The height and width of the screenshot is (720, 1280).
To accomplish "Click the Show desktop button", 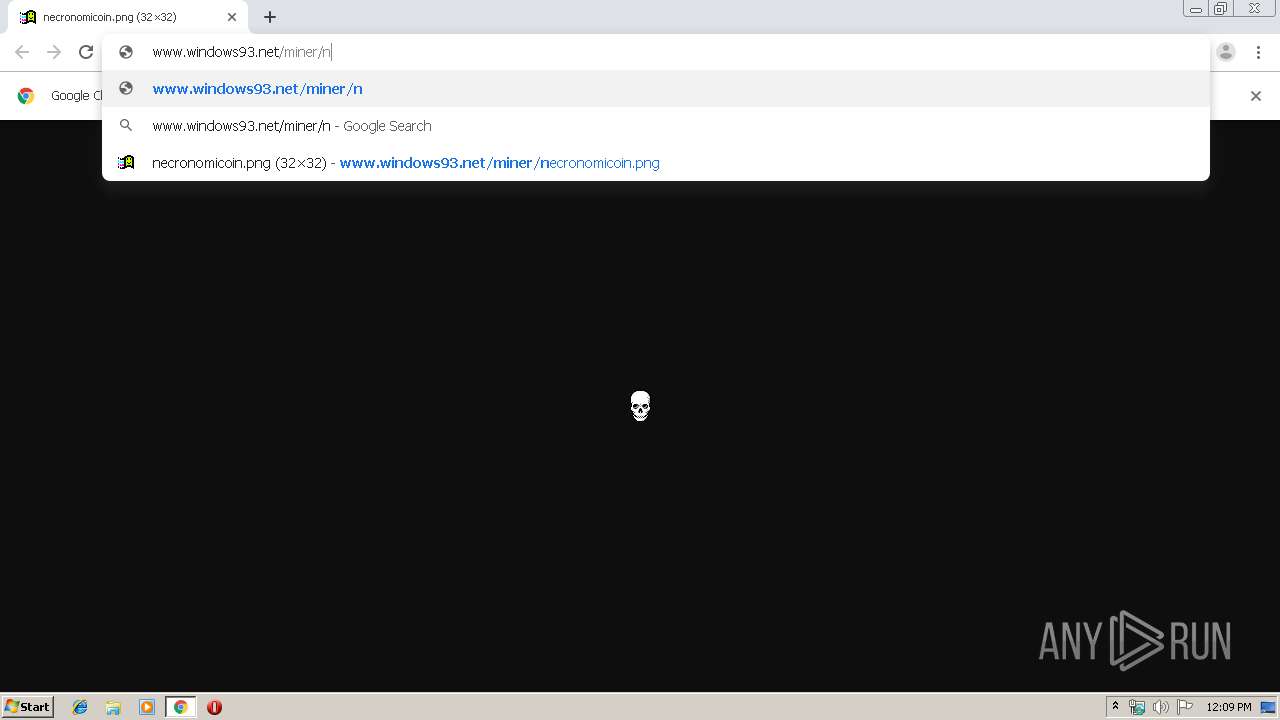I will click(1269, 707).
